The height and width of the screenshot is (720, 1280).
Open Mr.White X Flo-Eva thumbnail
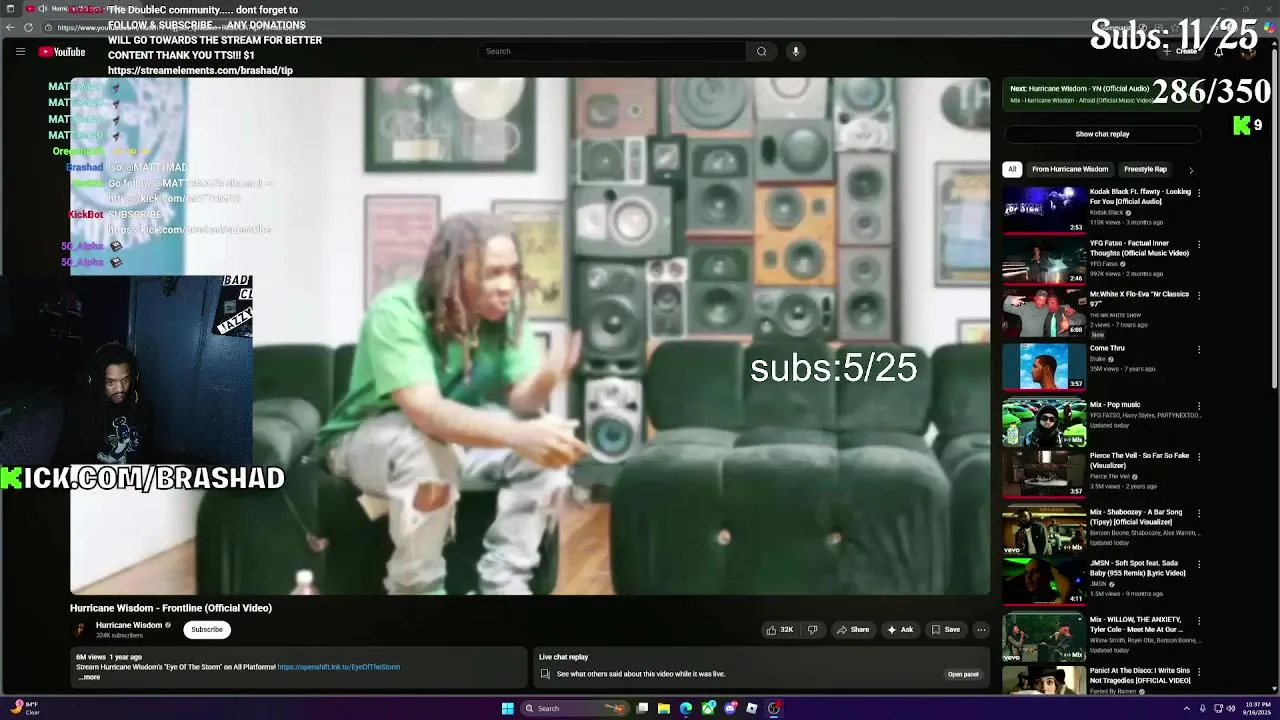[x=1044, y=313]
